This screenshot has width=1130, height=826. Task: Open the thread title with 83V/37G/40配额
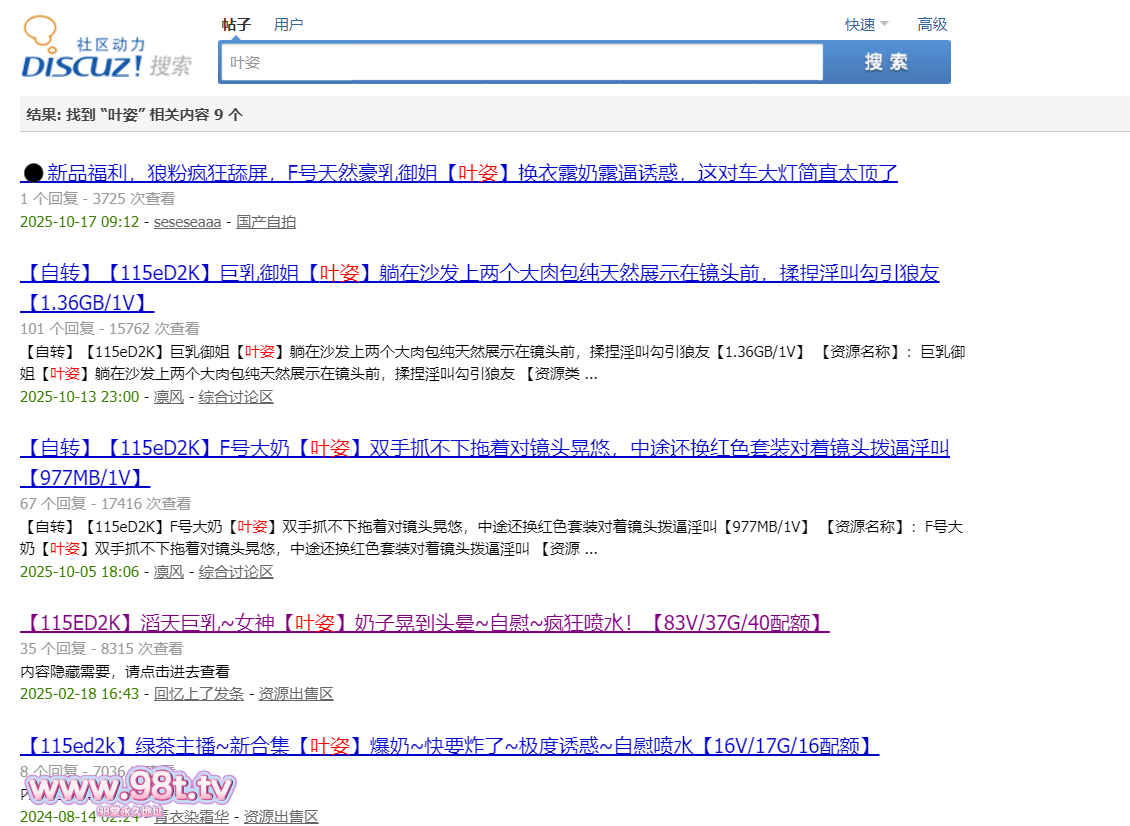click(425, 624)
